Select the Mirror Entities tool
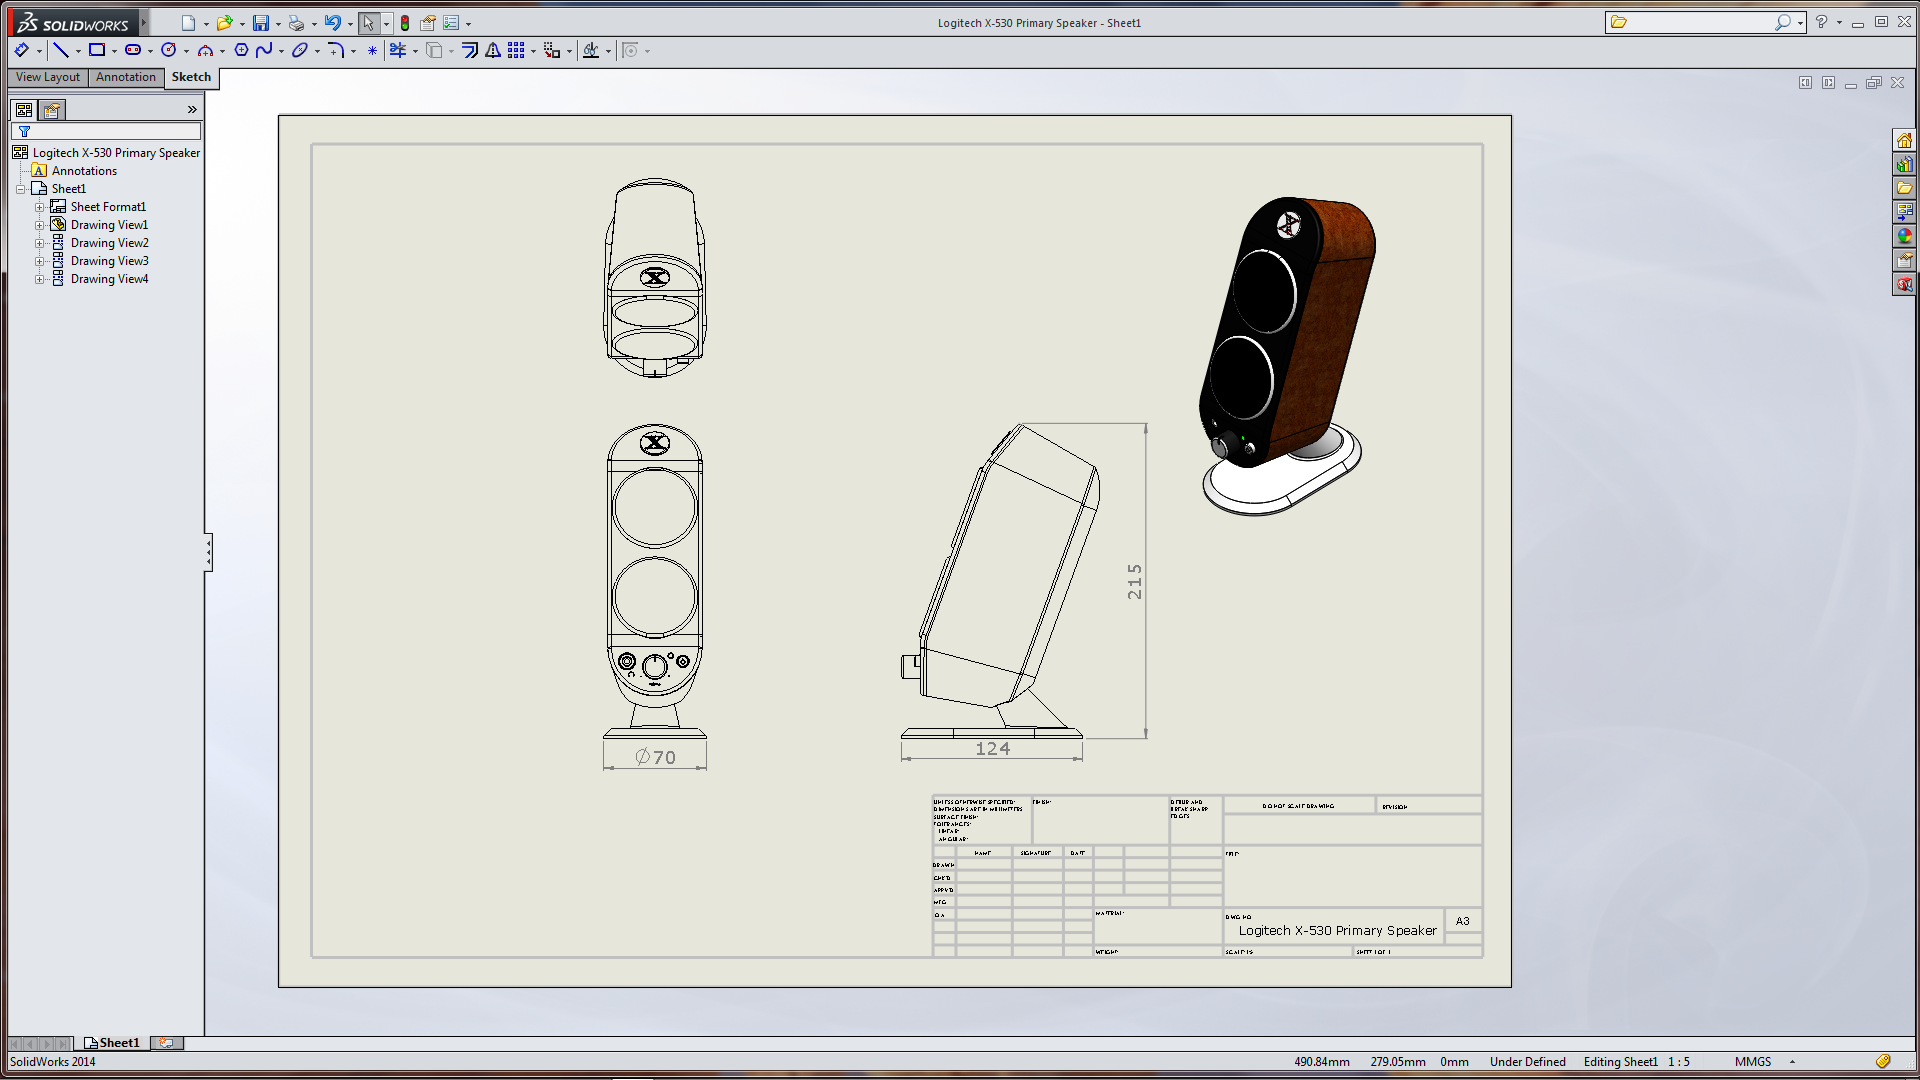The width and height of the screenshot is (1920, 1080). point(493,50)
